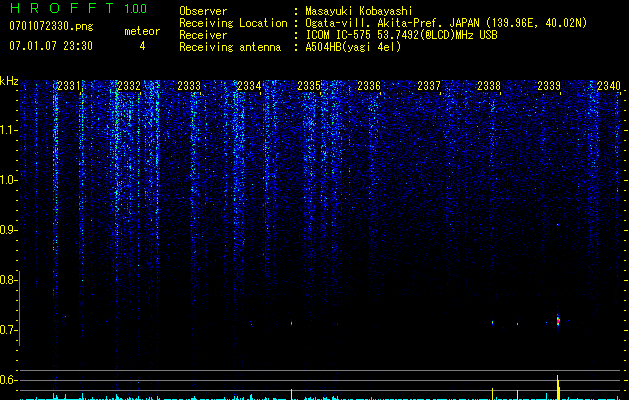
Task: Click the 2339 time marker
Action: 549,85
